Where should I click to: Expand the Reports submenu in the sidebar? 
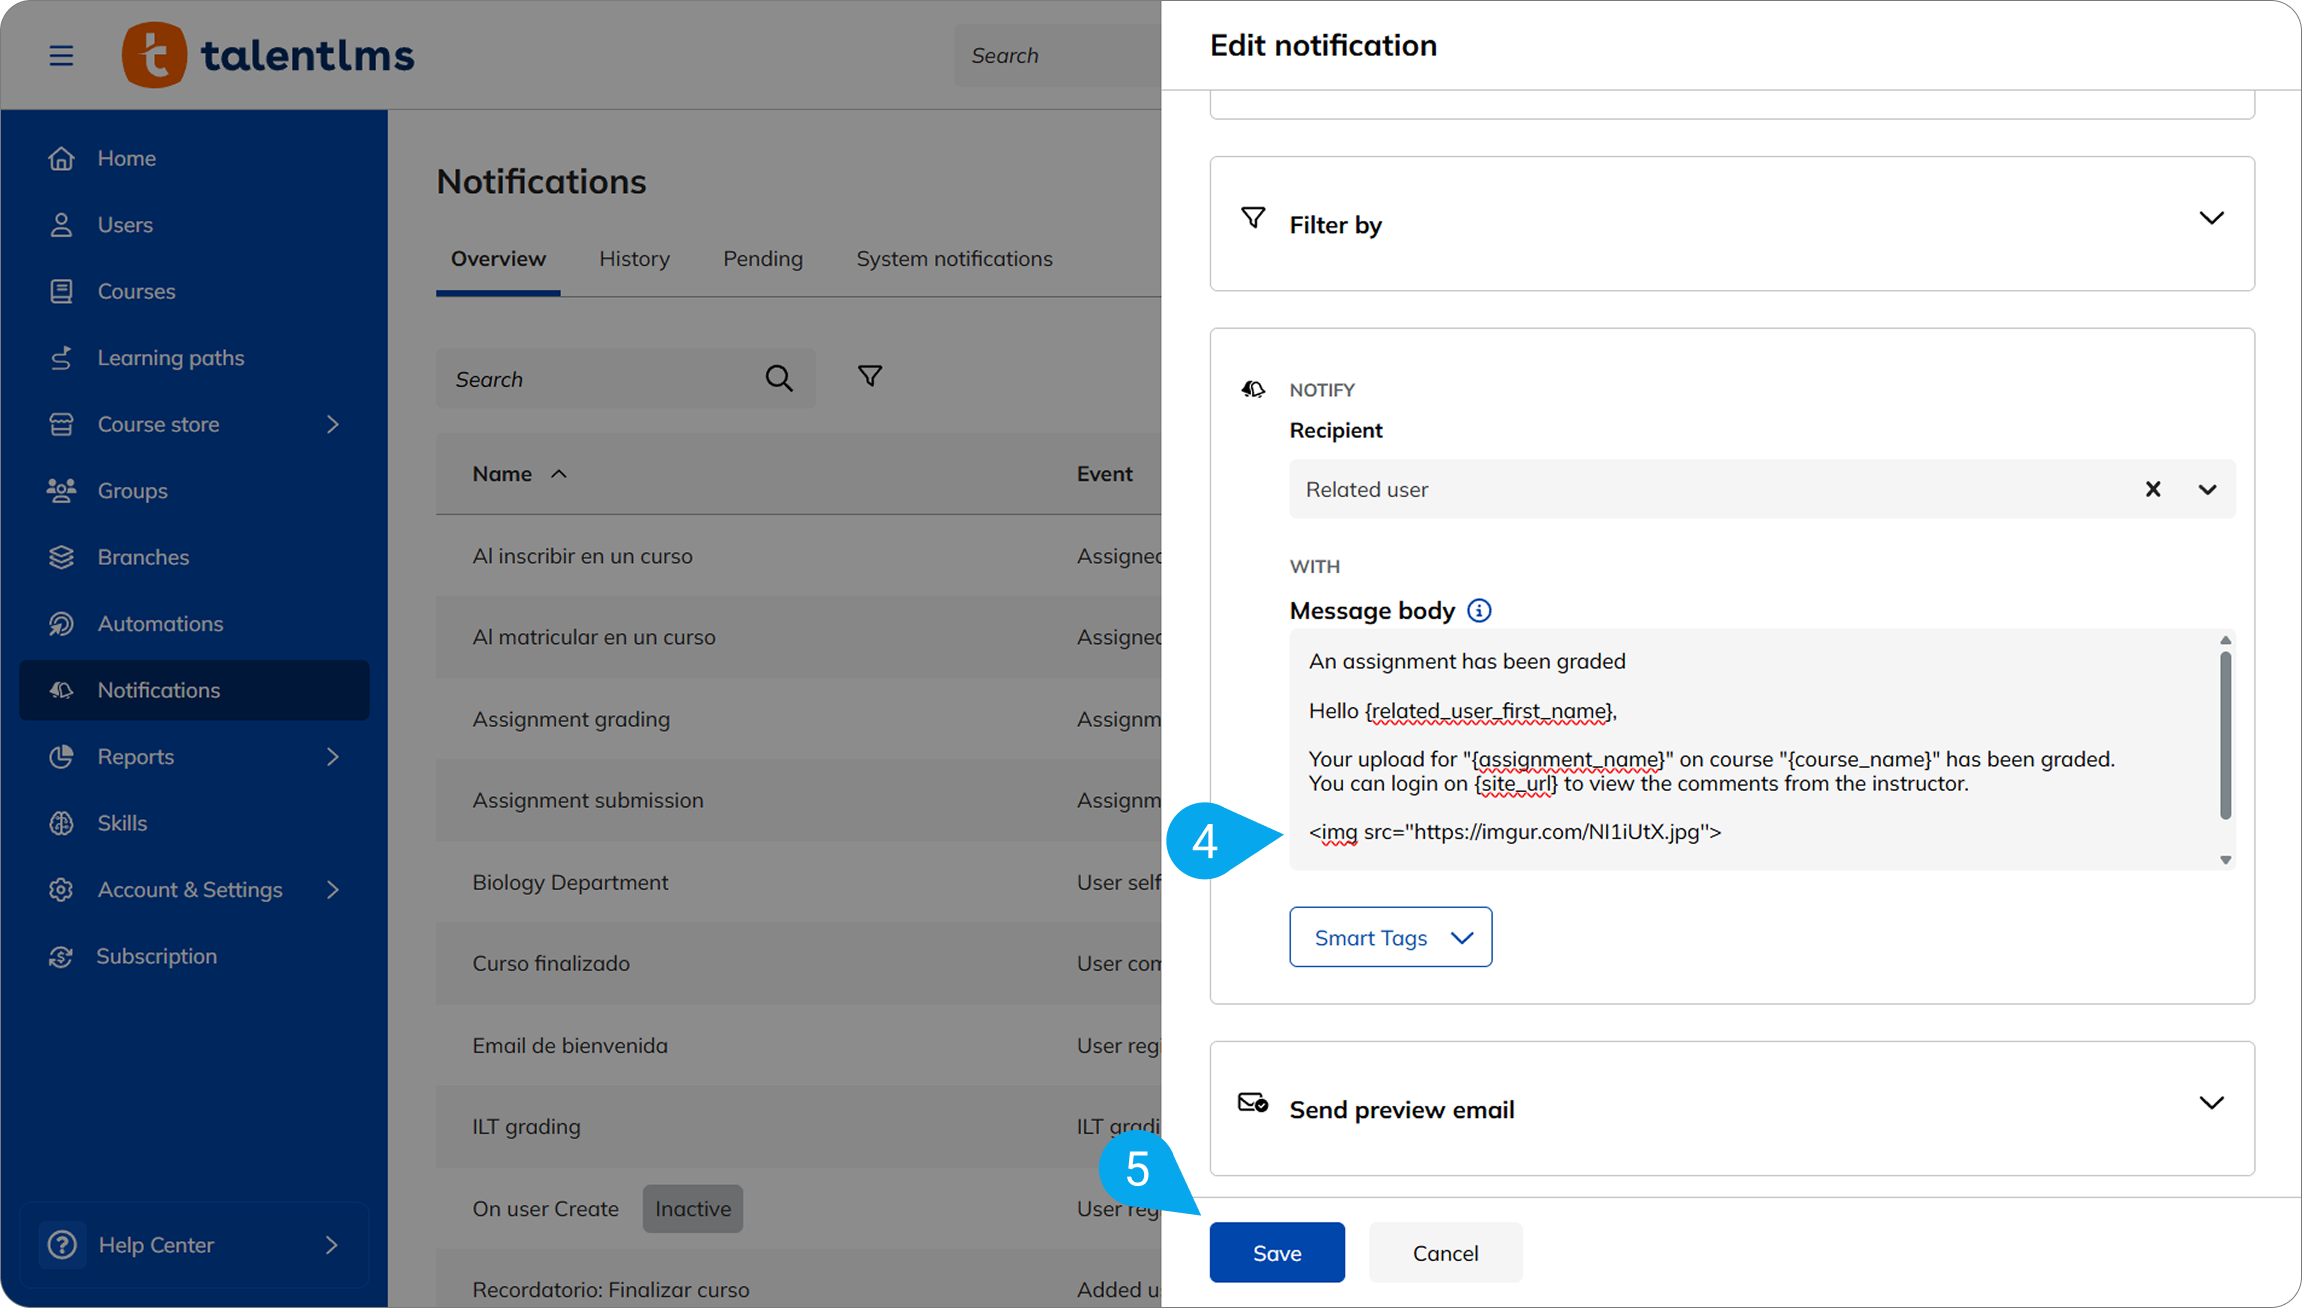tap(332, 757)
